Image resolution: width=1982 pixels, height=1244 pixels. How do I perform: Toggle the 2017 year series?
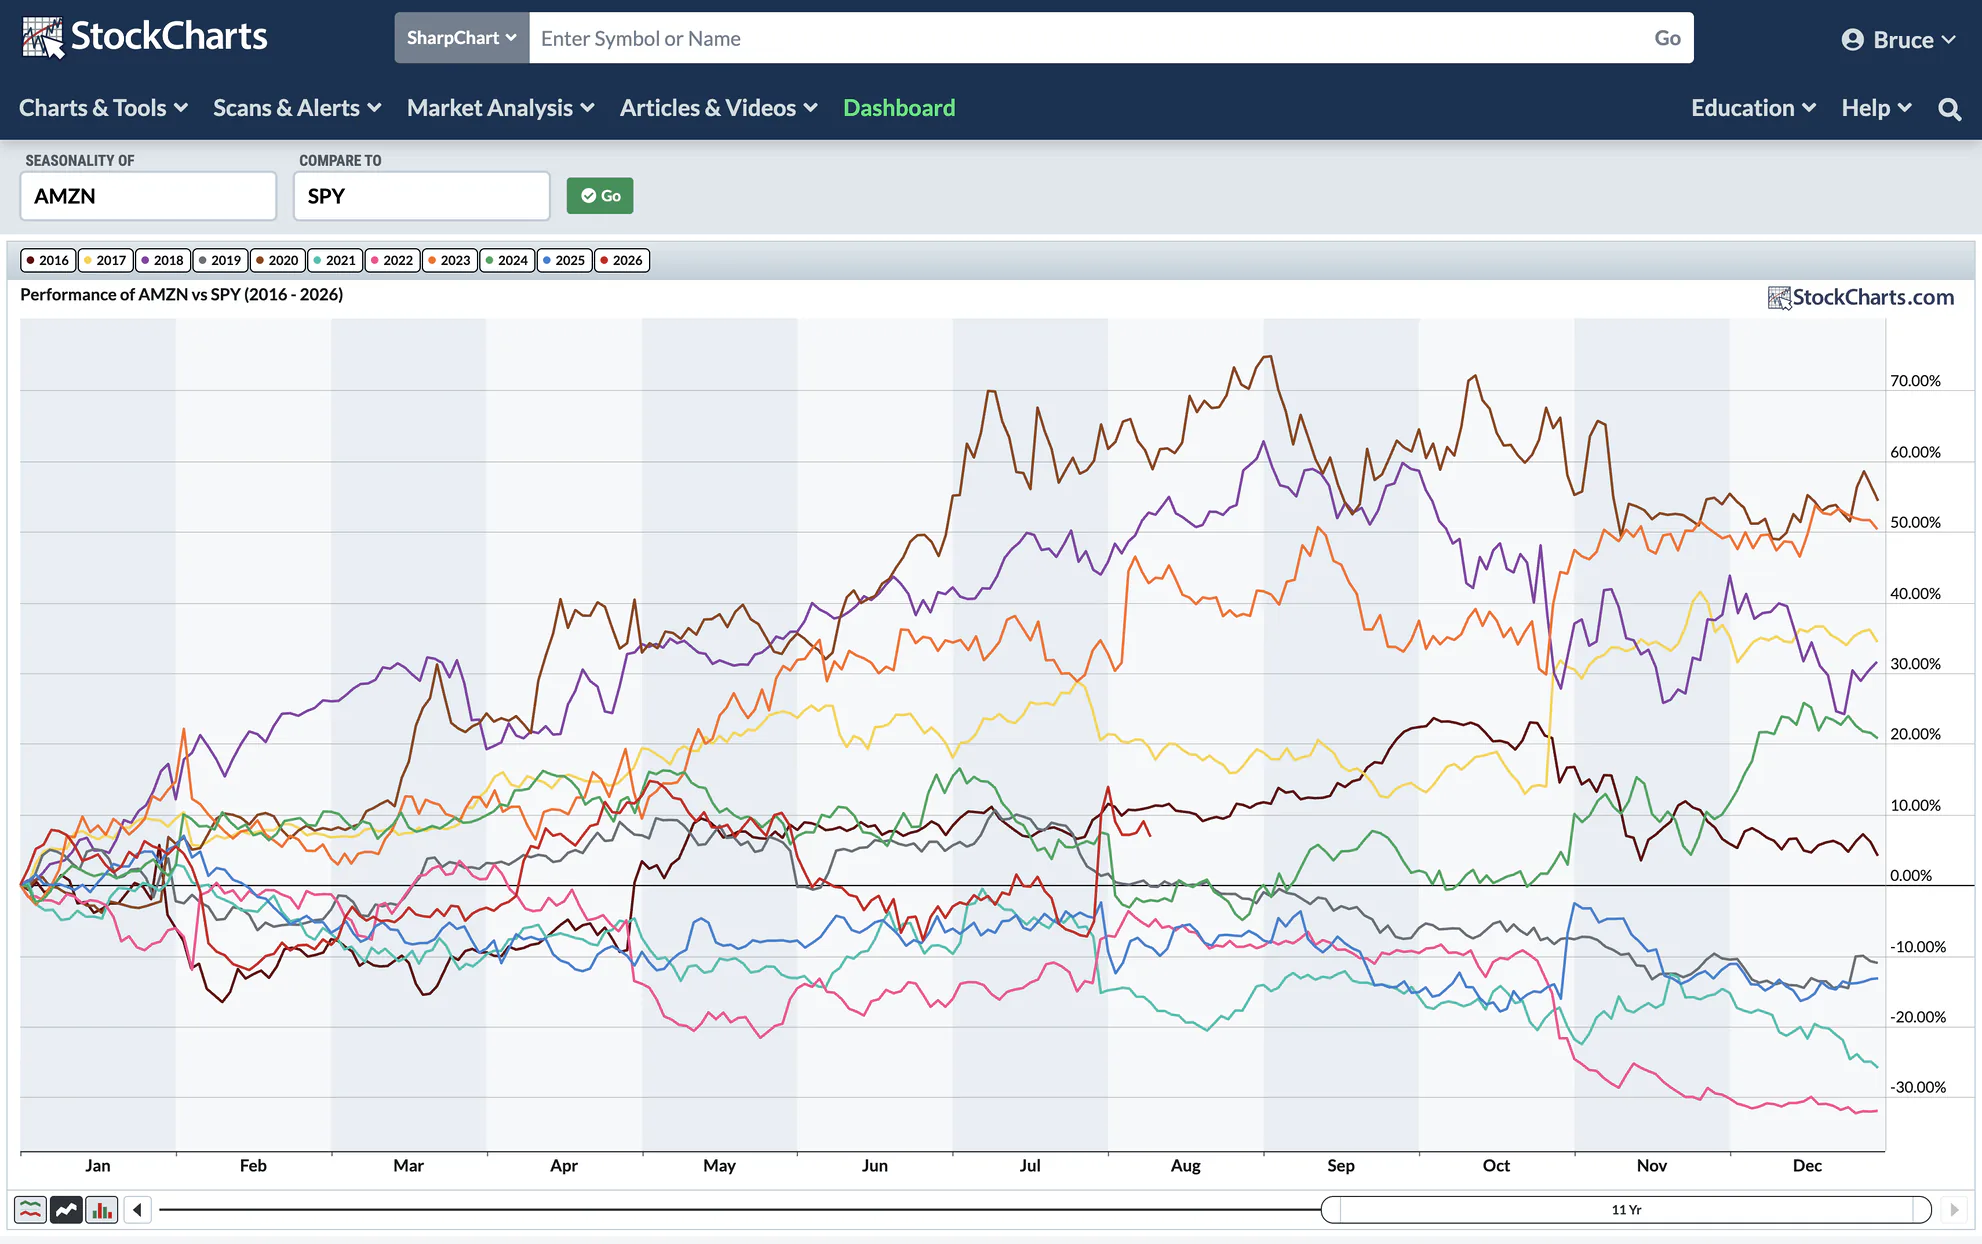105,260
